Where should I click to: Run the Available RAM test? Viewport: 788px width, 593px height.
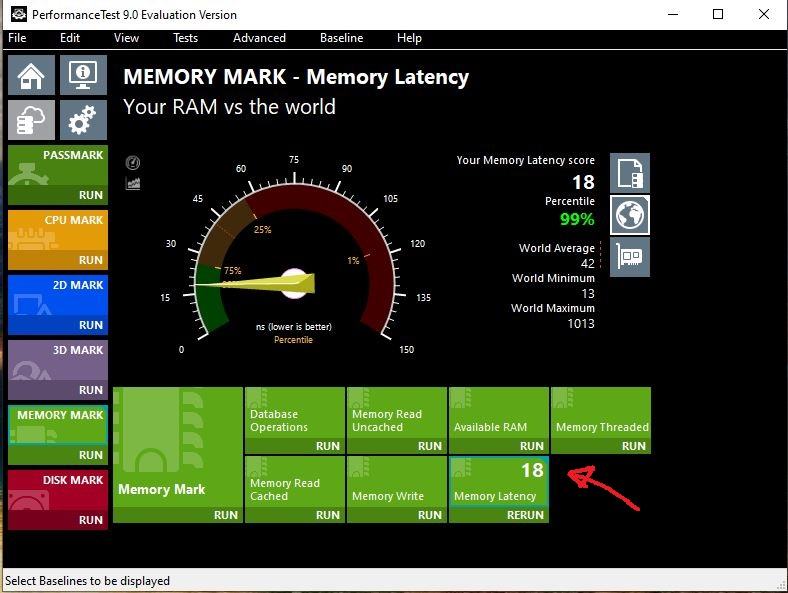click(532, 446)
